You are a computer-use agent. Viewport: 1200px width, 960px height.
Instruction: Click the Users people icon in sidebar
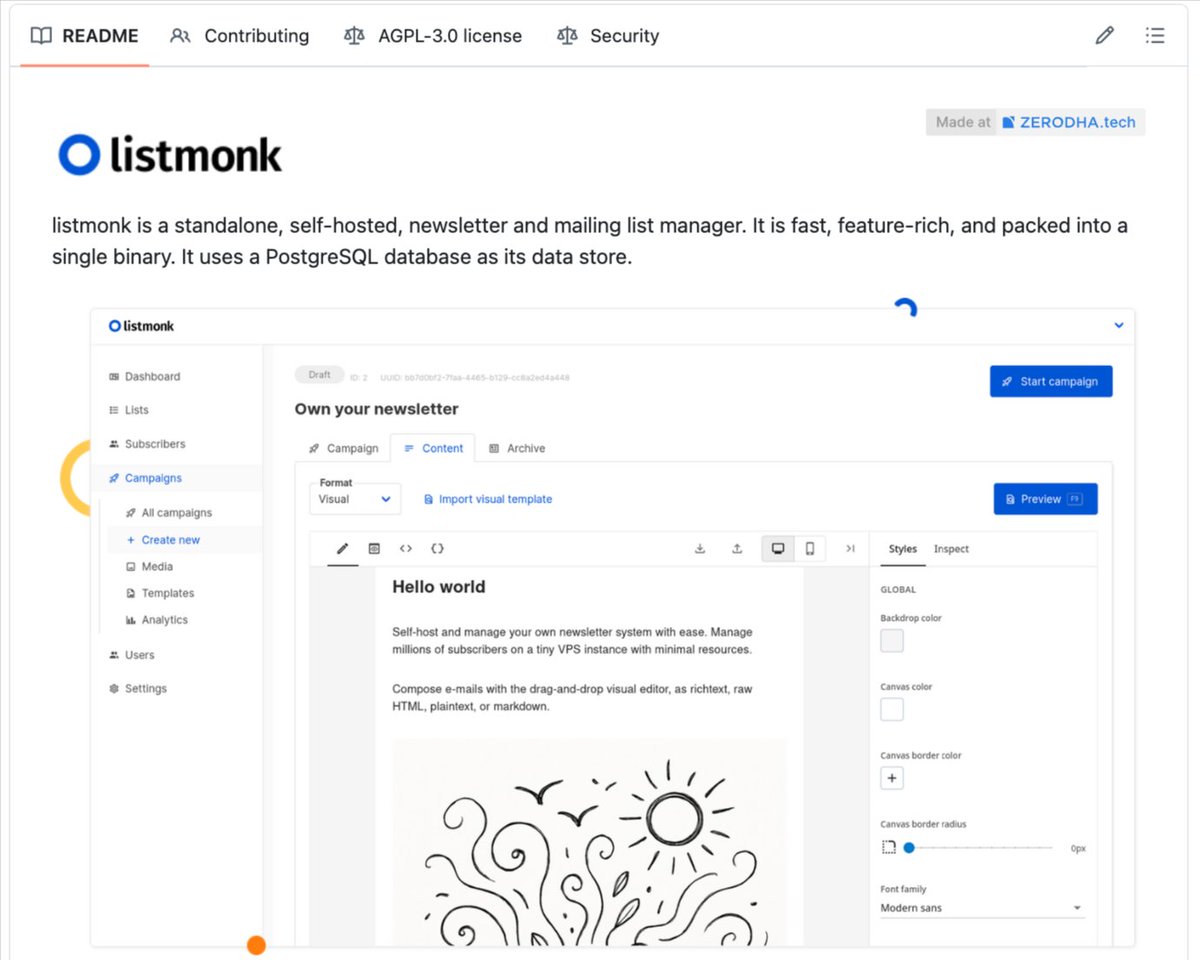point(114,655)
